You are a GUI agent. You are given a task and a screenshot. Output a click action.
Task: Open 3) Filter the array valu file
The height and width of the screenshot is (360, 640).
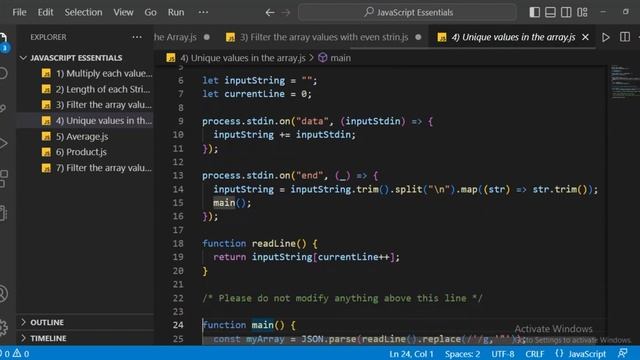point(85,105)
